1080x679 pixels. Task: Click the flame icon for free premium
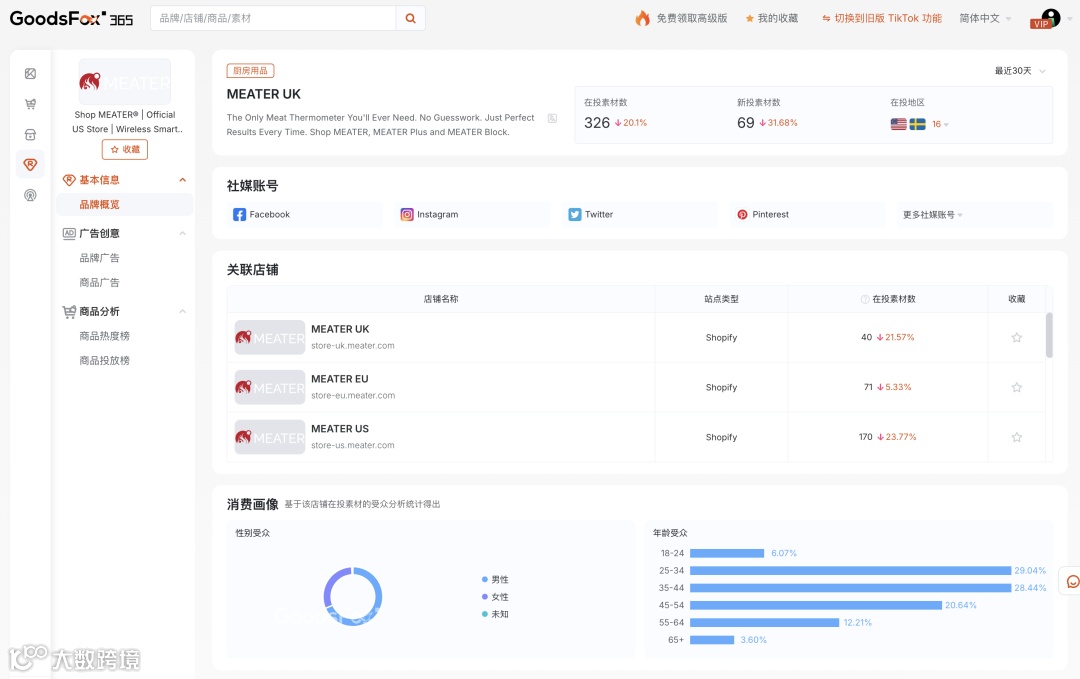[642, 19]
